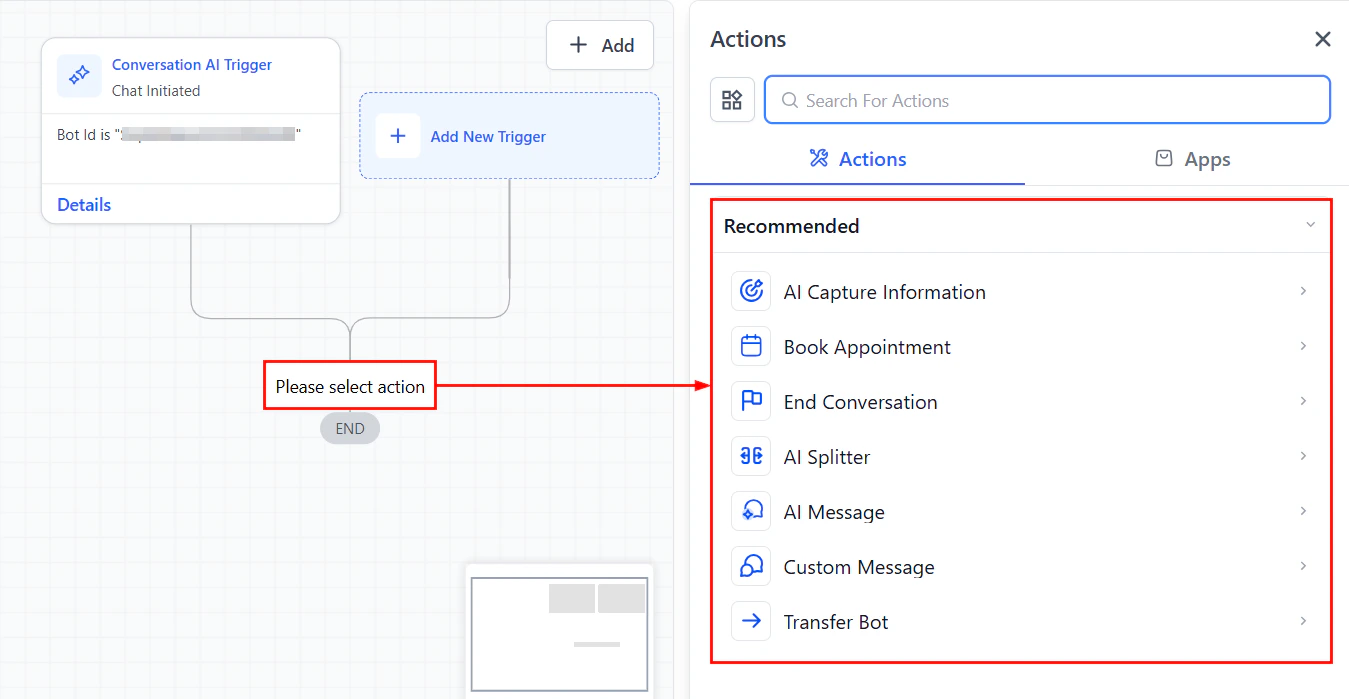Click the Add button on the canvas

(600, 44)
